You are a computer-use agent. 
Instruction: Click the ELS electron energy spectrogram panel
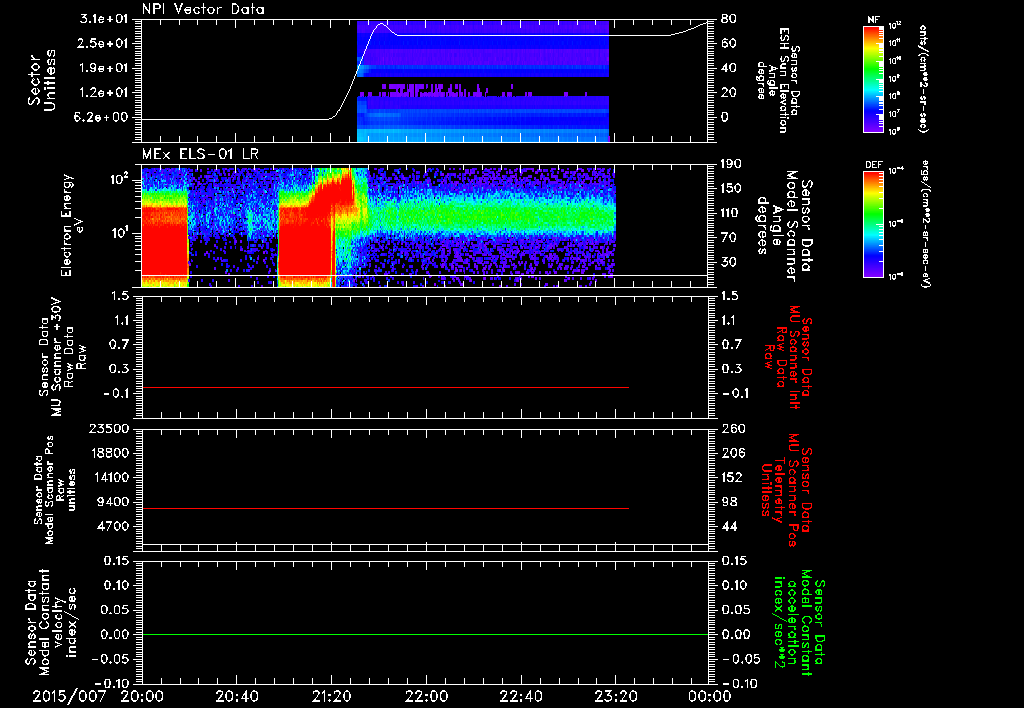click(x=425, y=226)
